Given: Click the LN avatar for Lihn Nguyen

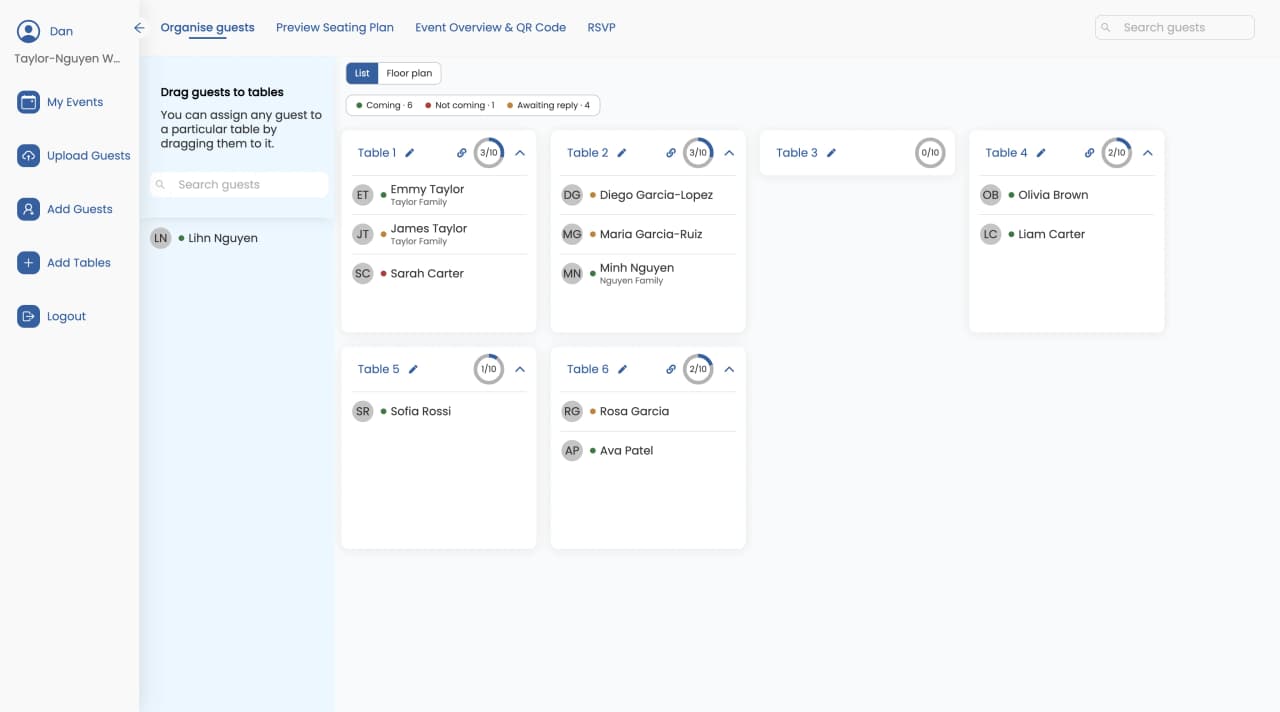Looking at the screenshot, I should [x=161, y=238].
